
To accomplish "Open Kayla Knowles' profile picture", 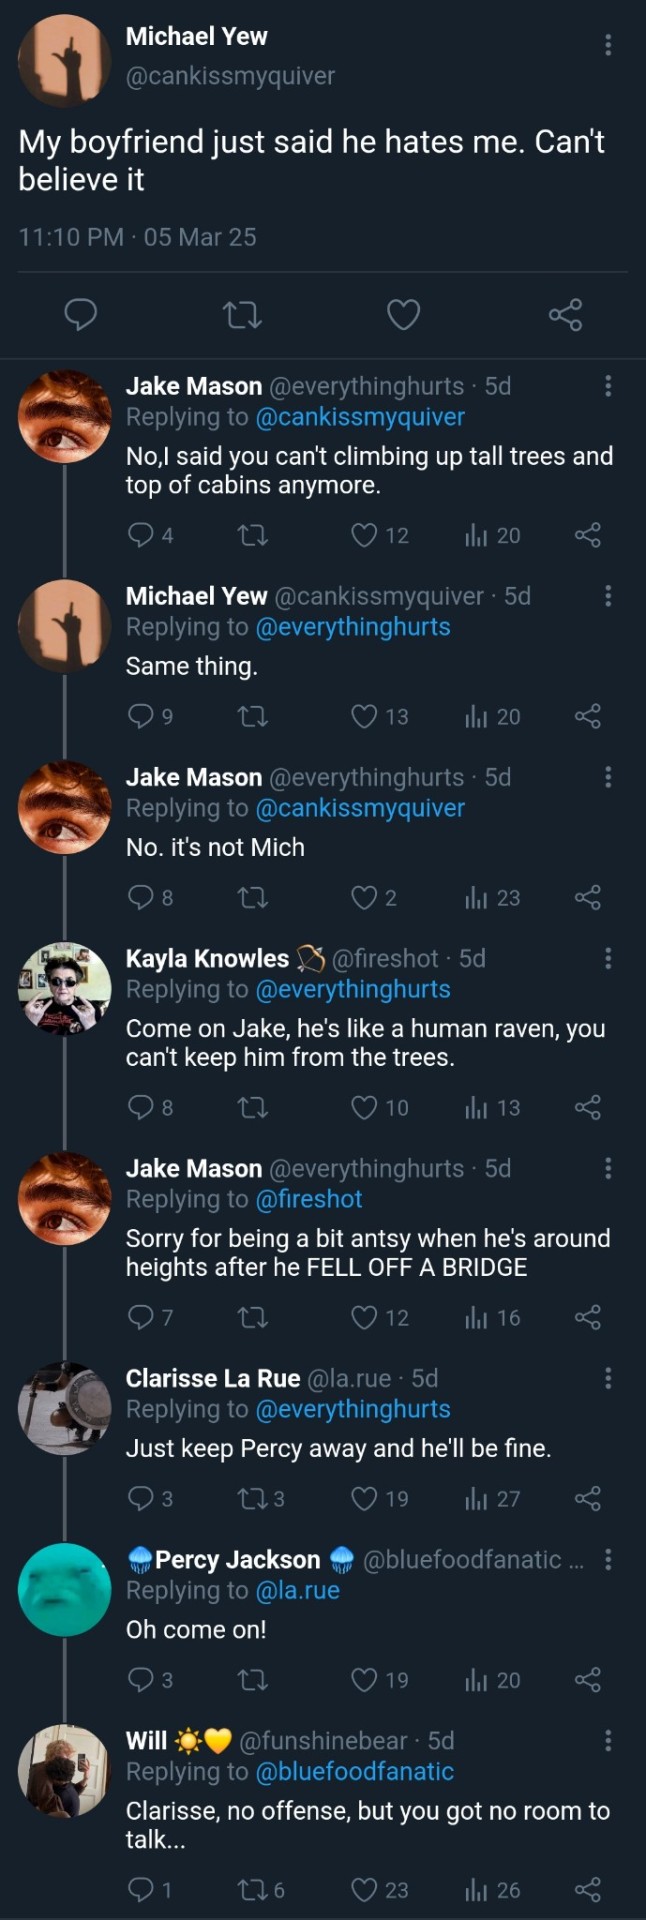I will coord(65,988).
